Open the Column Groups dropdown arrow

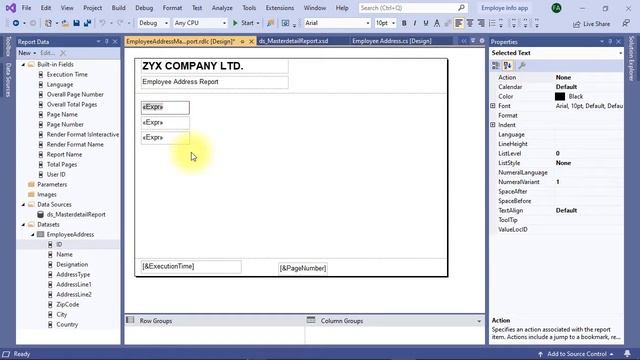[479, 321]
